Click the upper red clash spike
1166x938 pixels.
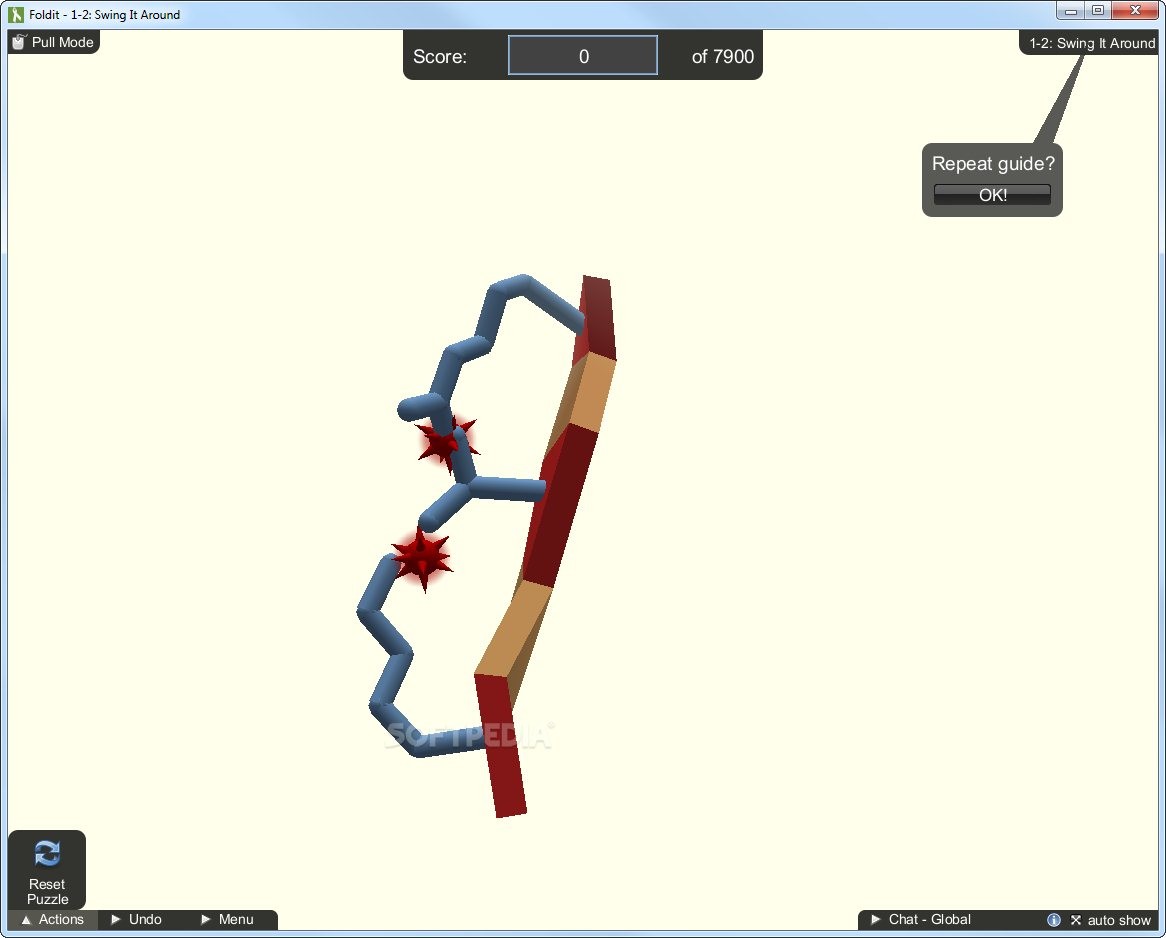[446, 443]
